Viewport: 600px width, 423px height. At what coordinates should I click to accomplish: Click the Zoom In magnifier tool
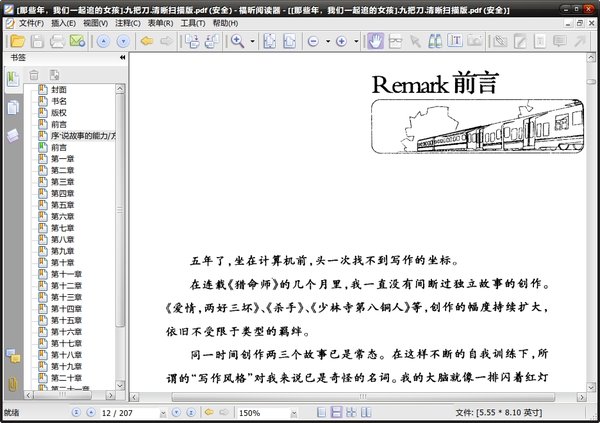(x=238, y=42)
